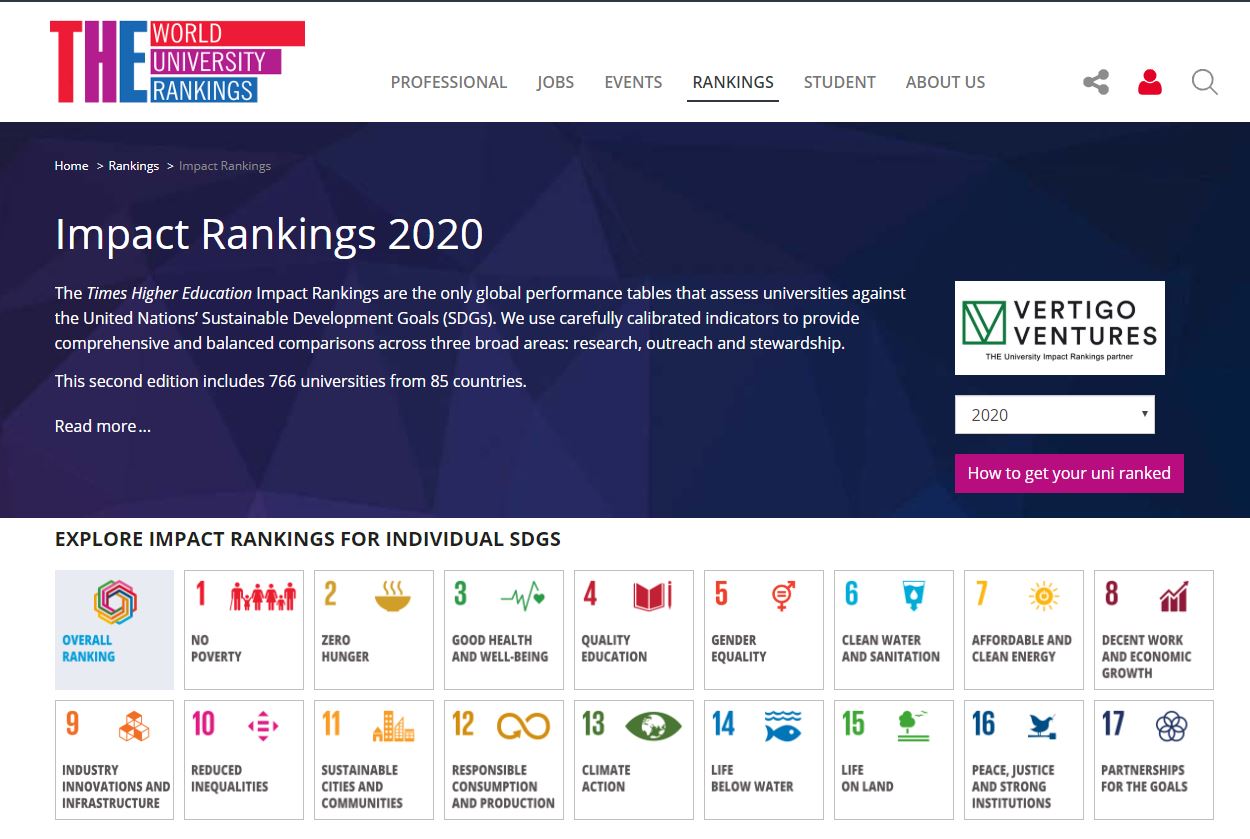Select the Overall Ranking tile
The width and height of the screenshot is (1250, 839).
[x=114, y=630]
